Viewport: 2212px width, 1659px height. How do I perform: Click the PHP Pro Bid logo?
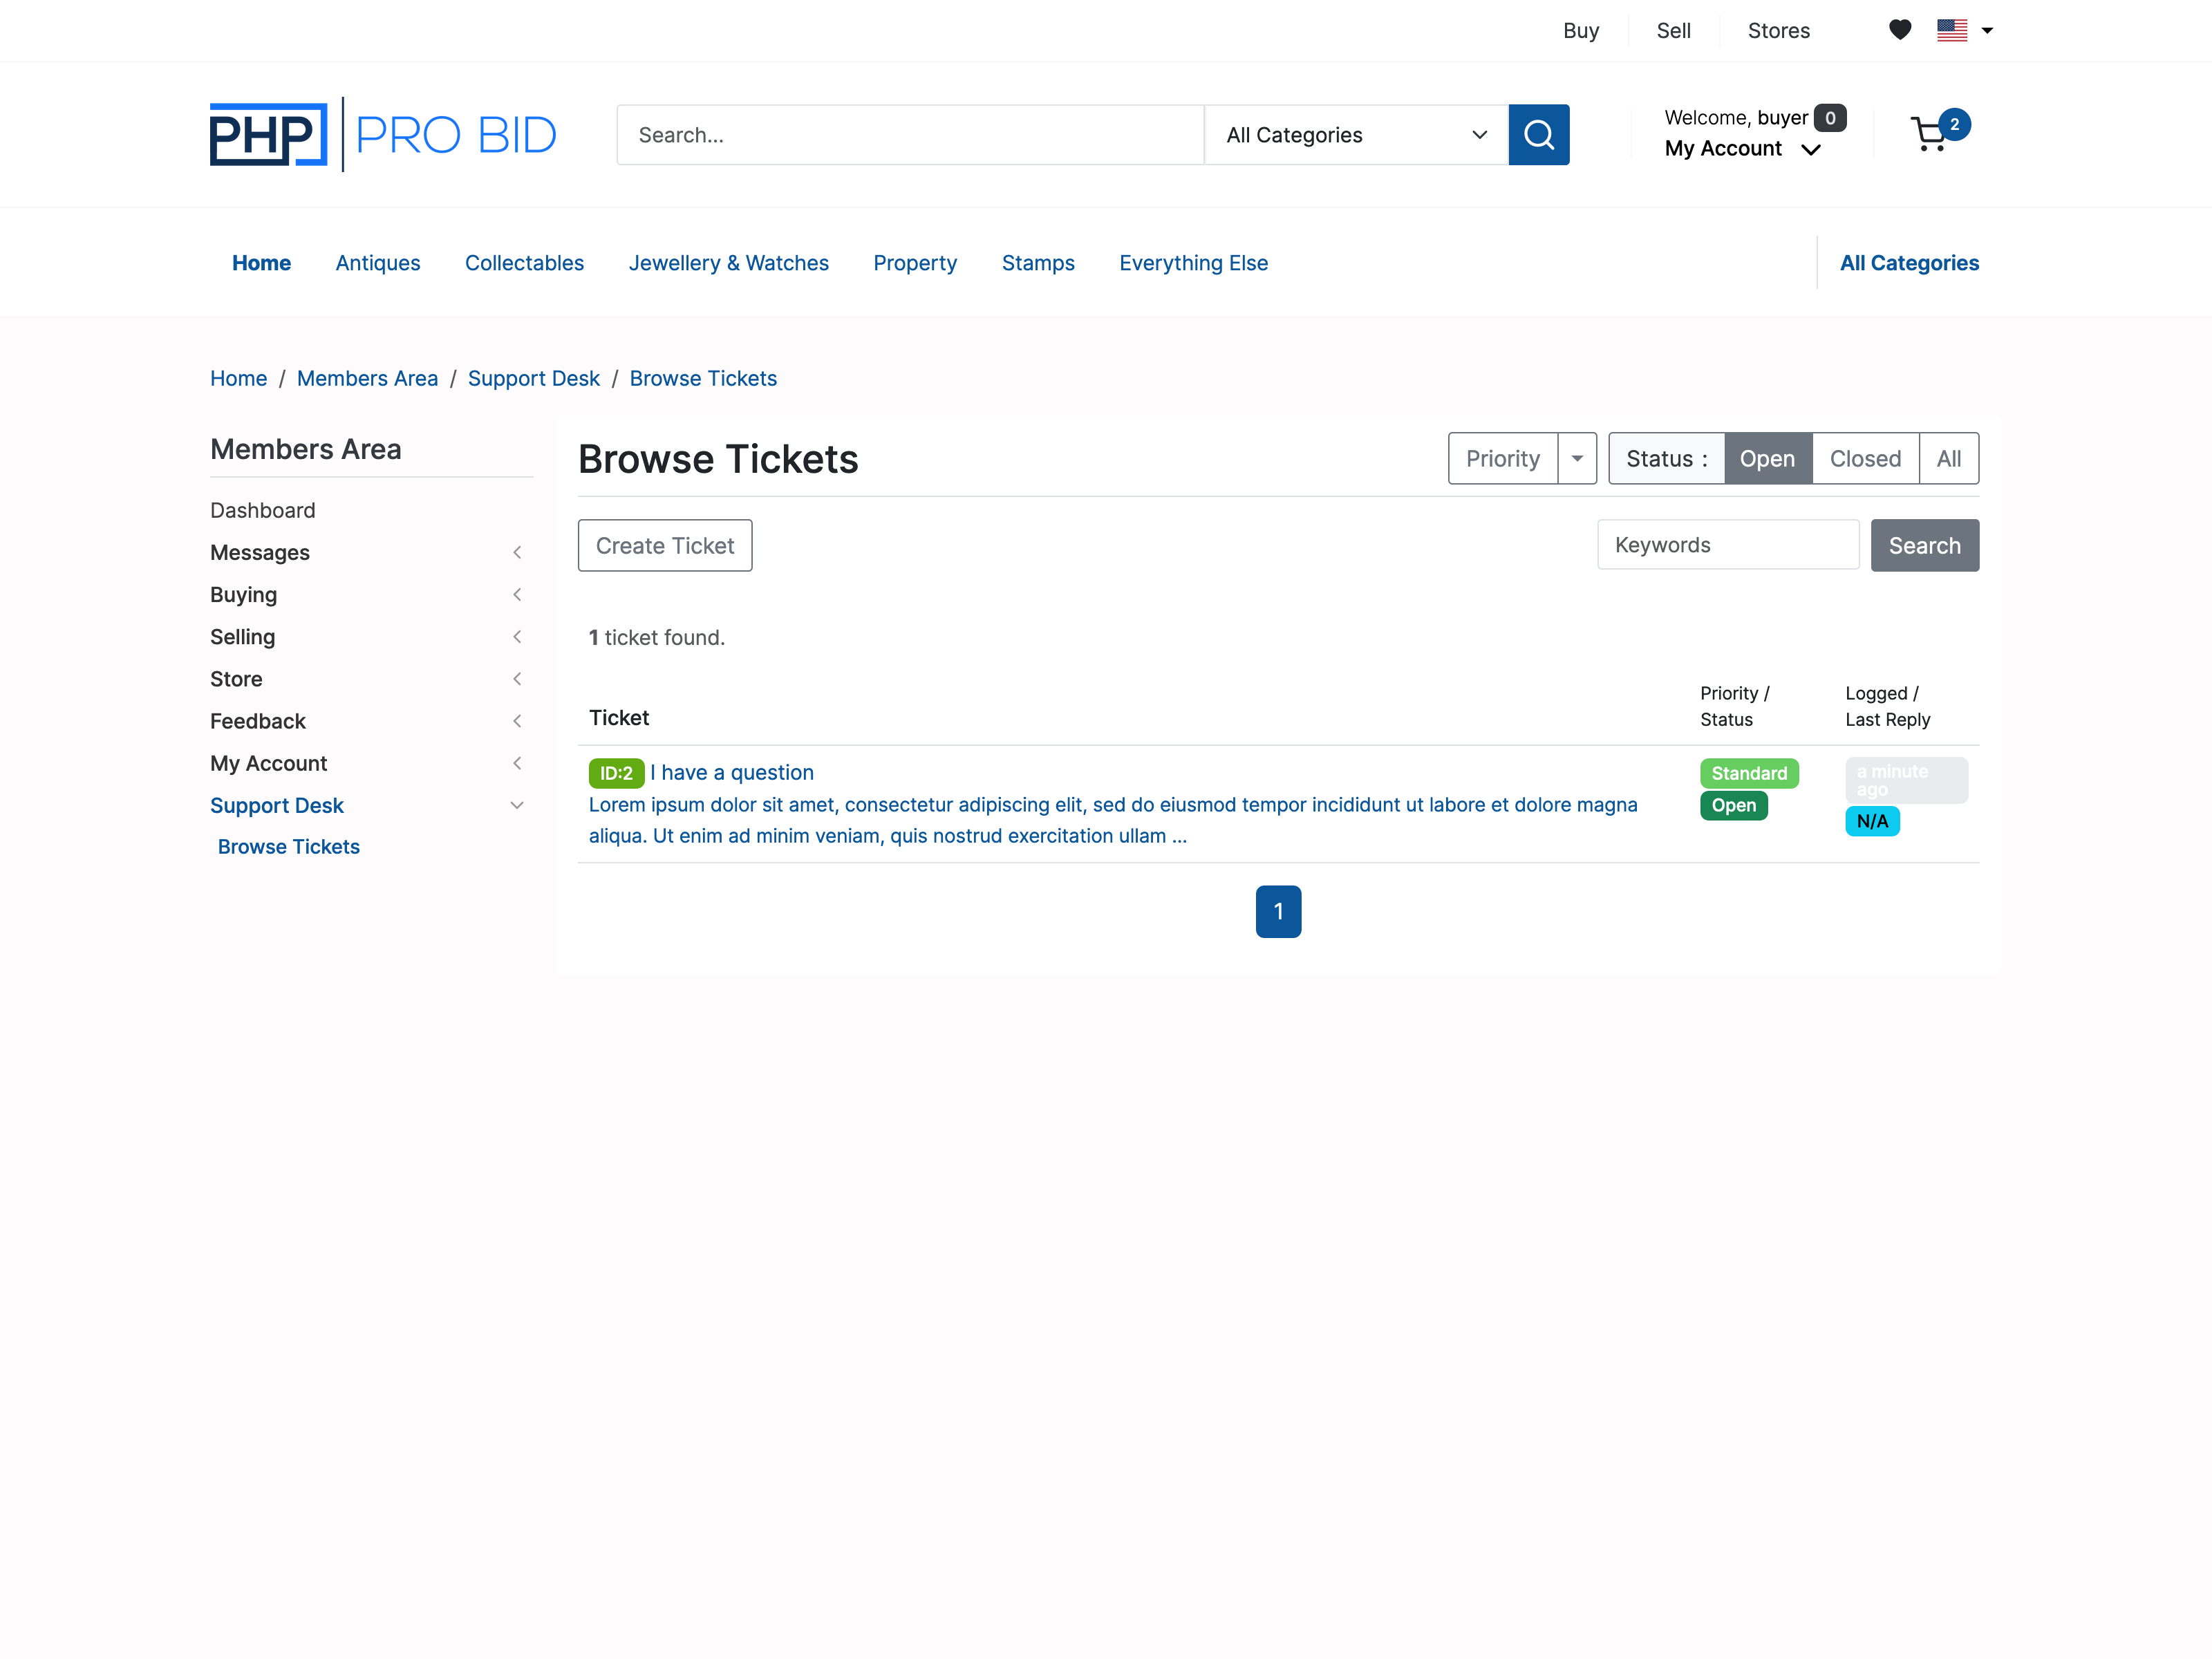(x=383, y=134)
